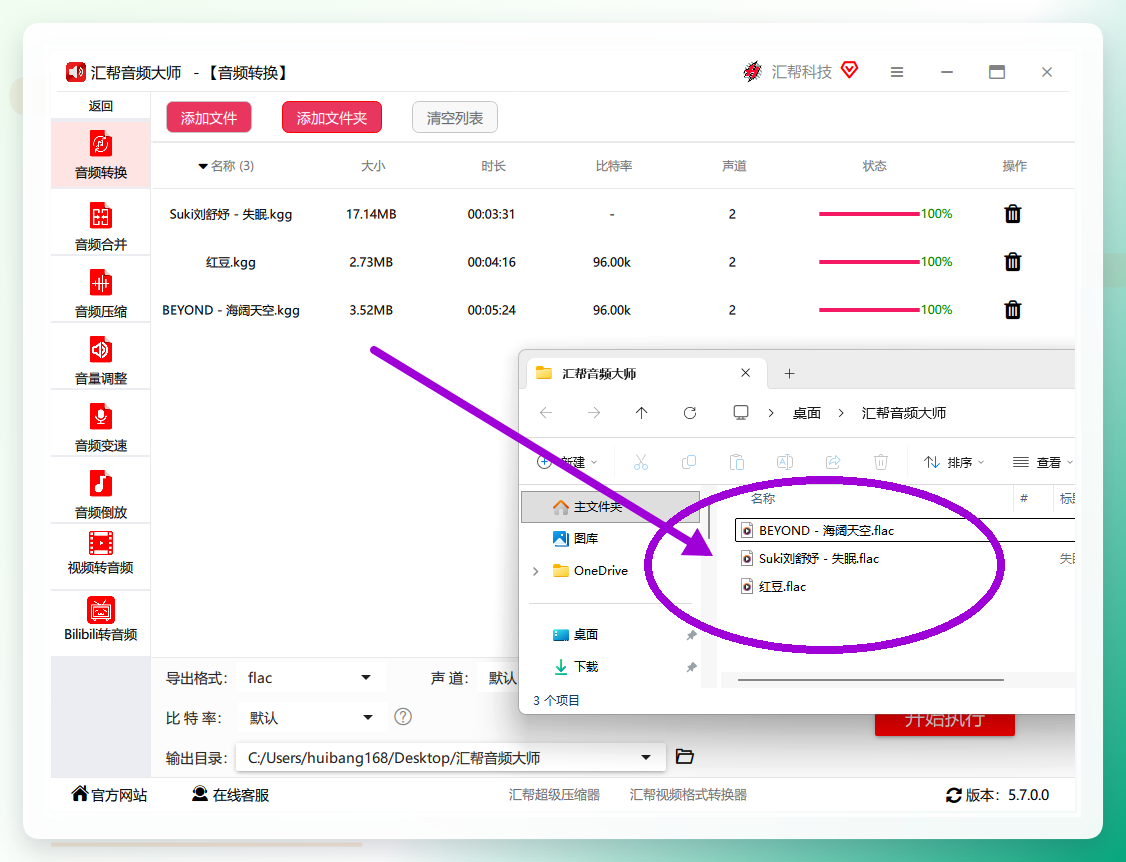Open the 音频转换 tool in sidebar
Screen dimensions: 1126x862
tap(101, 155)
